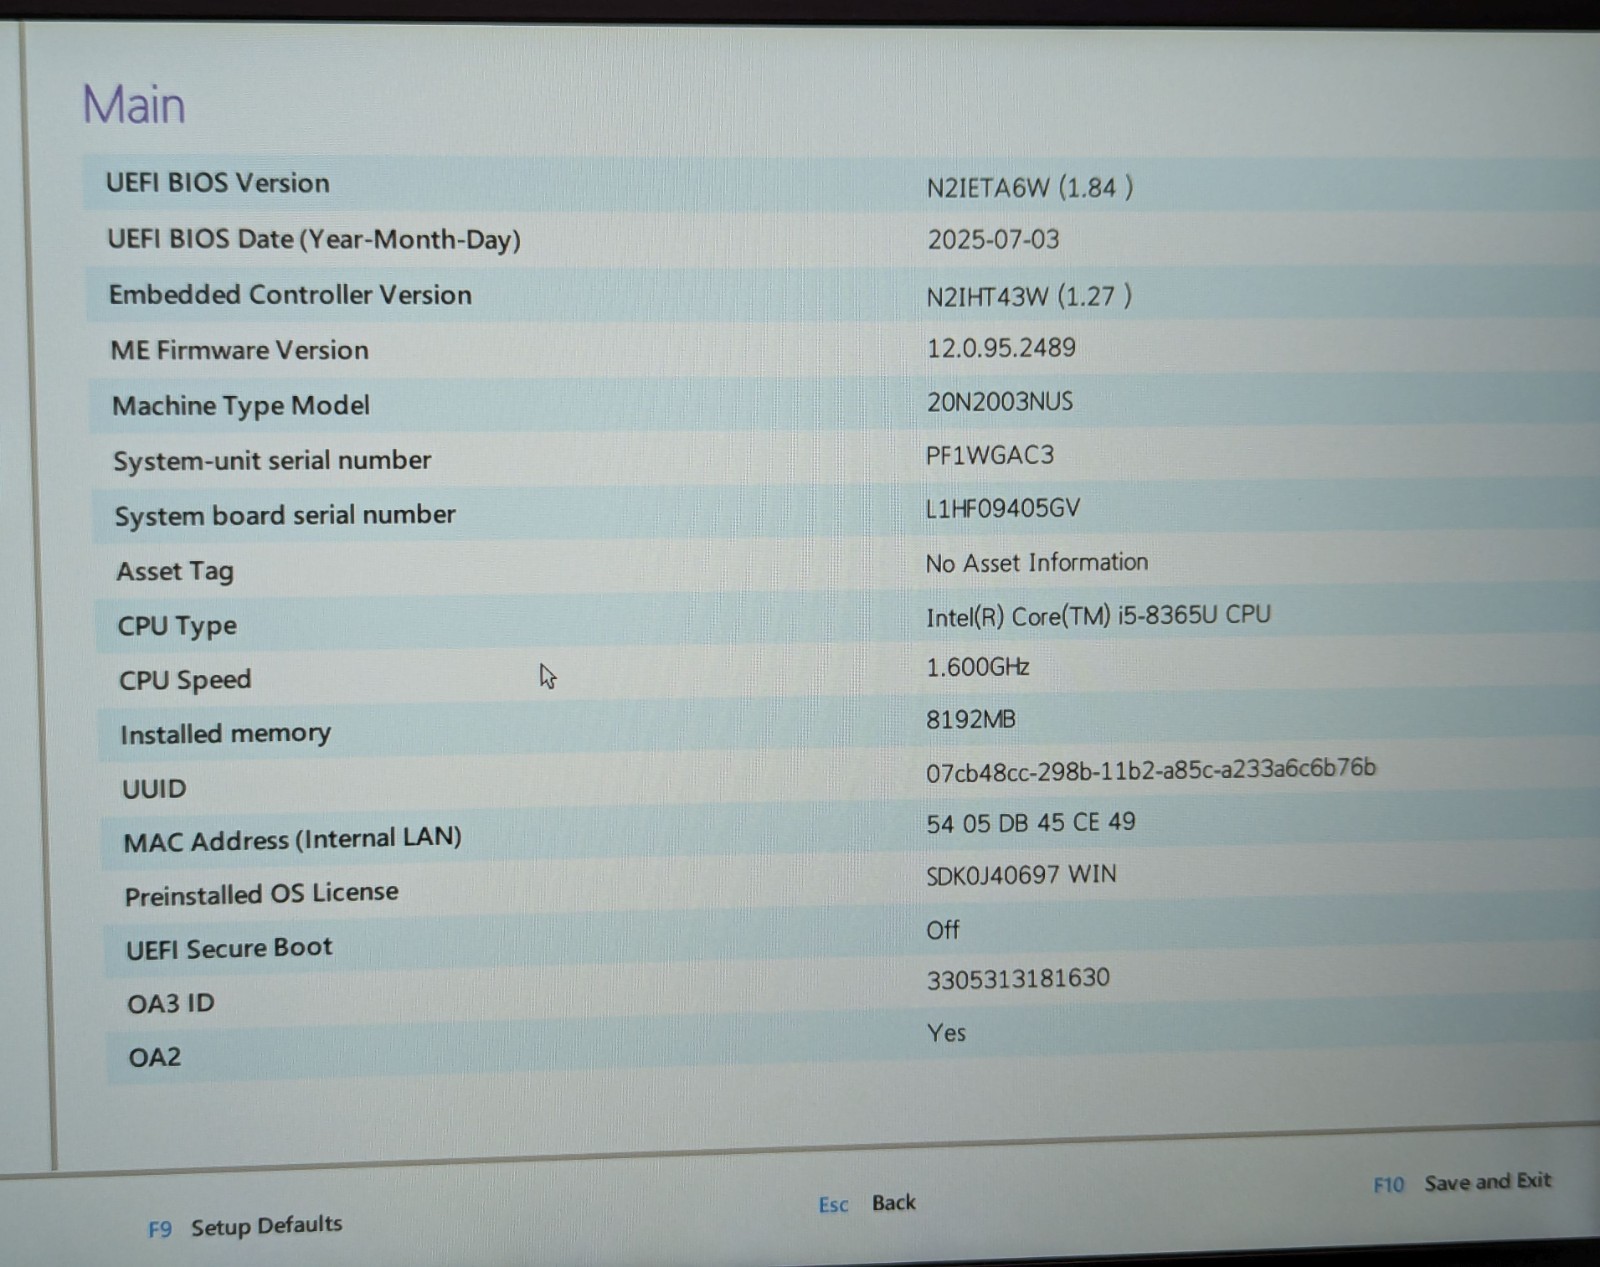
Task: Click serial value PF1WGAC3
Action: click(990, 456)
